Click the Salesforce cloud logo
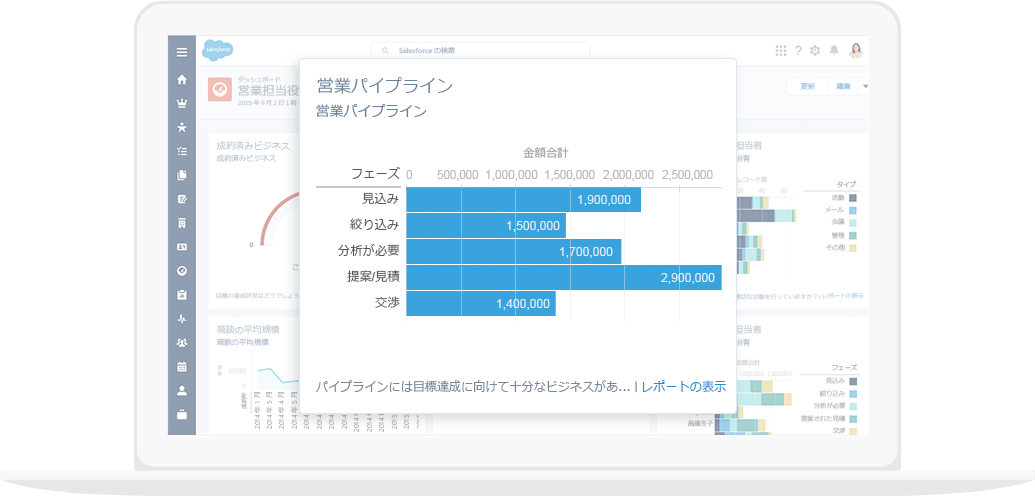This screenshot has height=496, width=1035. 218,50
